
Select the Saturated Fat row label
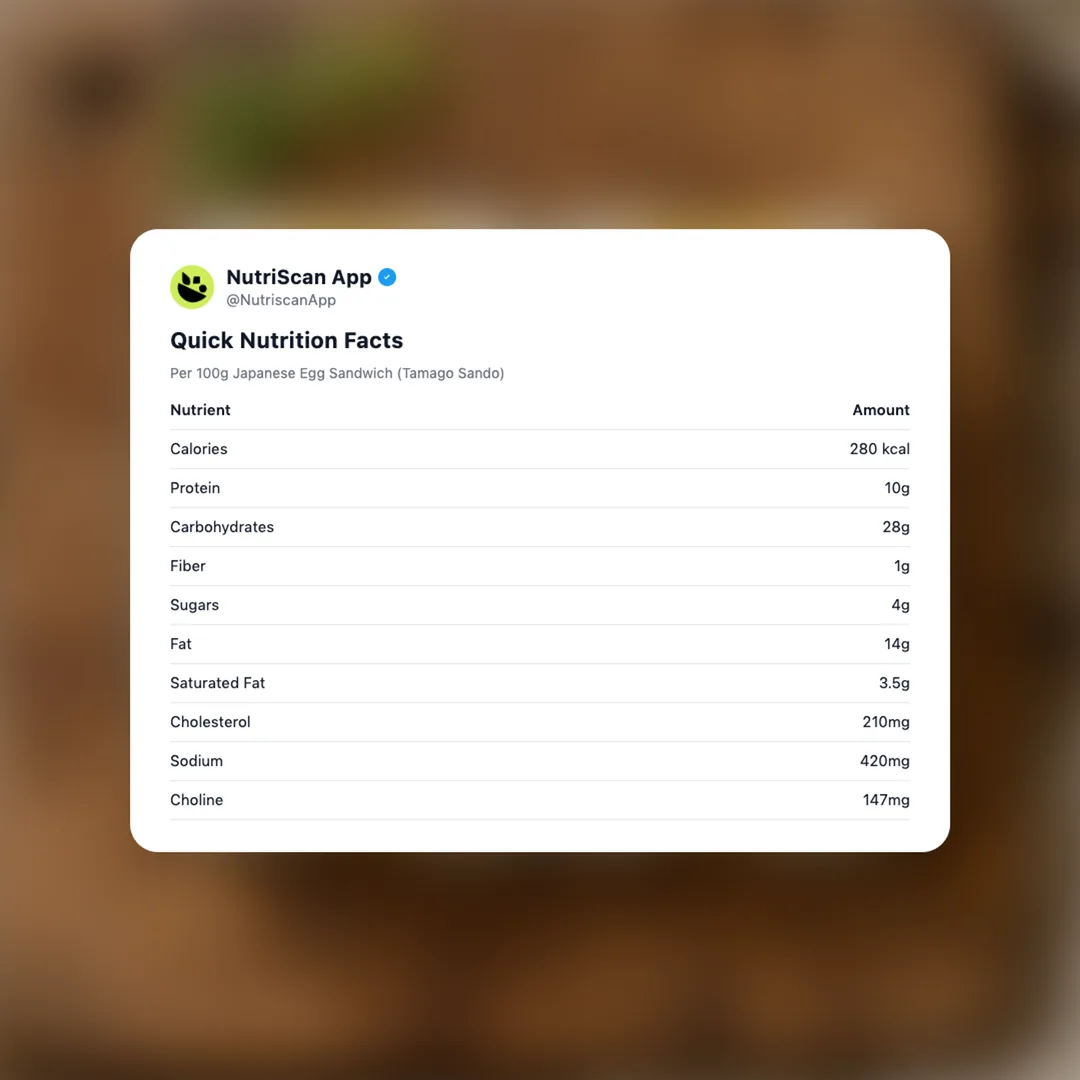click(217, 683)
